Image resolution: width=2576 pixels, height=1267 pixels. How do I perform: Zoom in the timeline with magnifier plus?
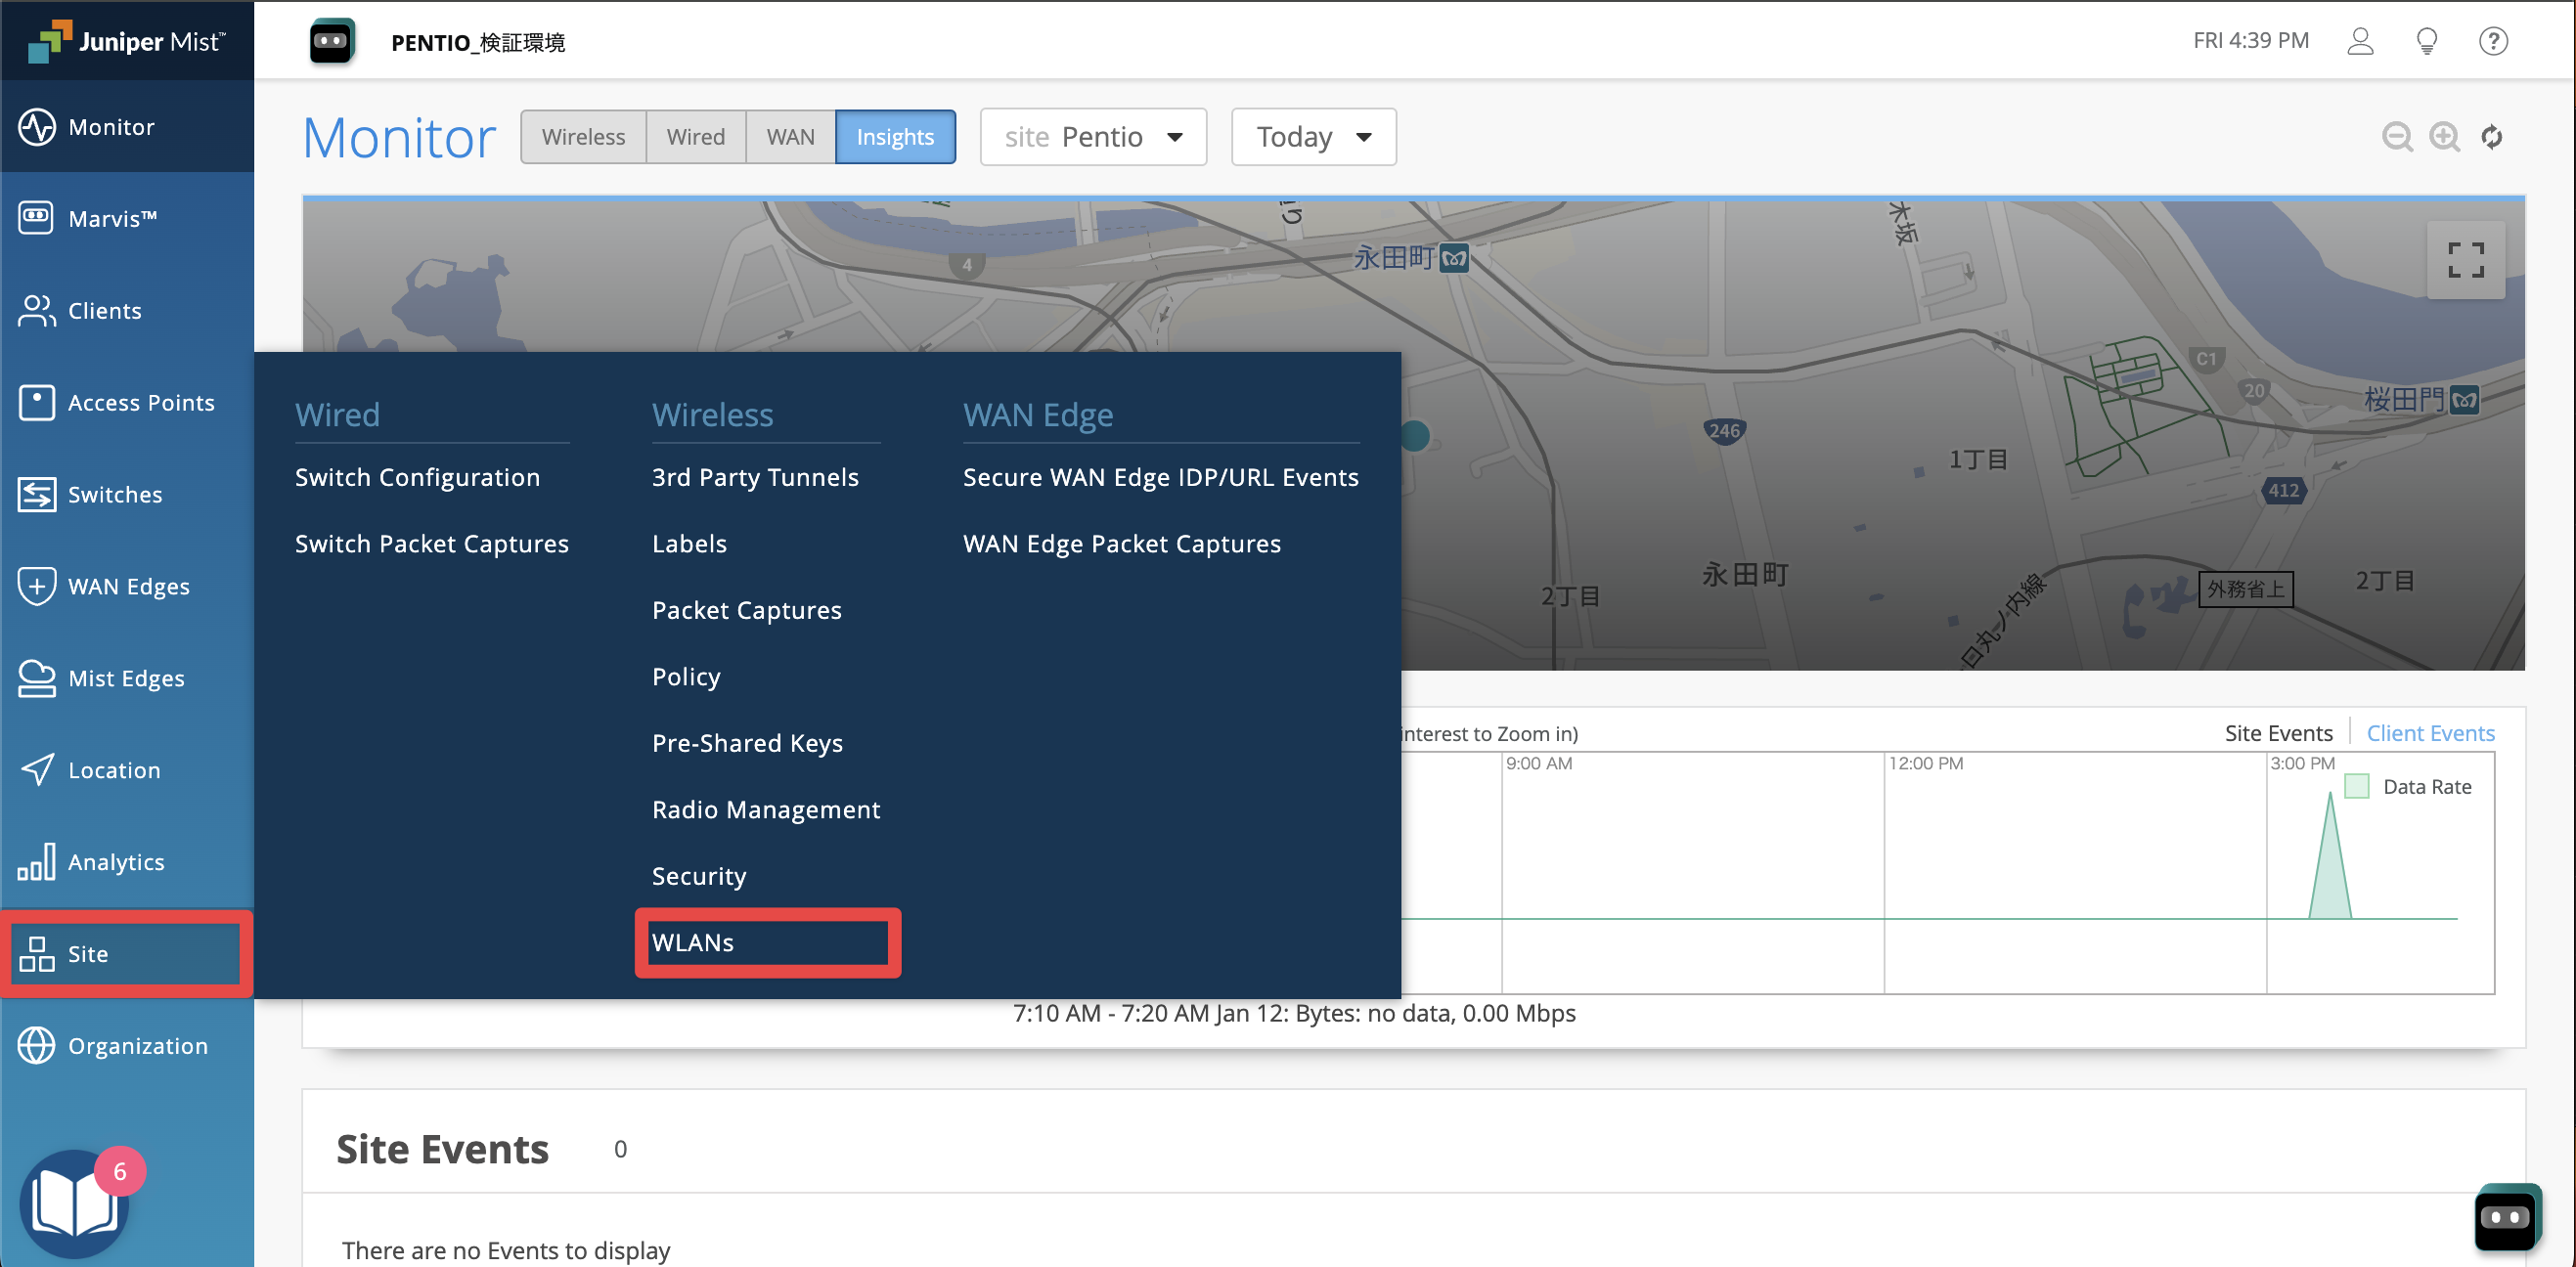point(2445,137)
